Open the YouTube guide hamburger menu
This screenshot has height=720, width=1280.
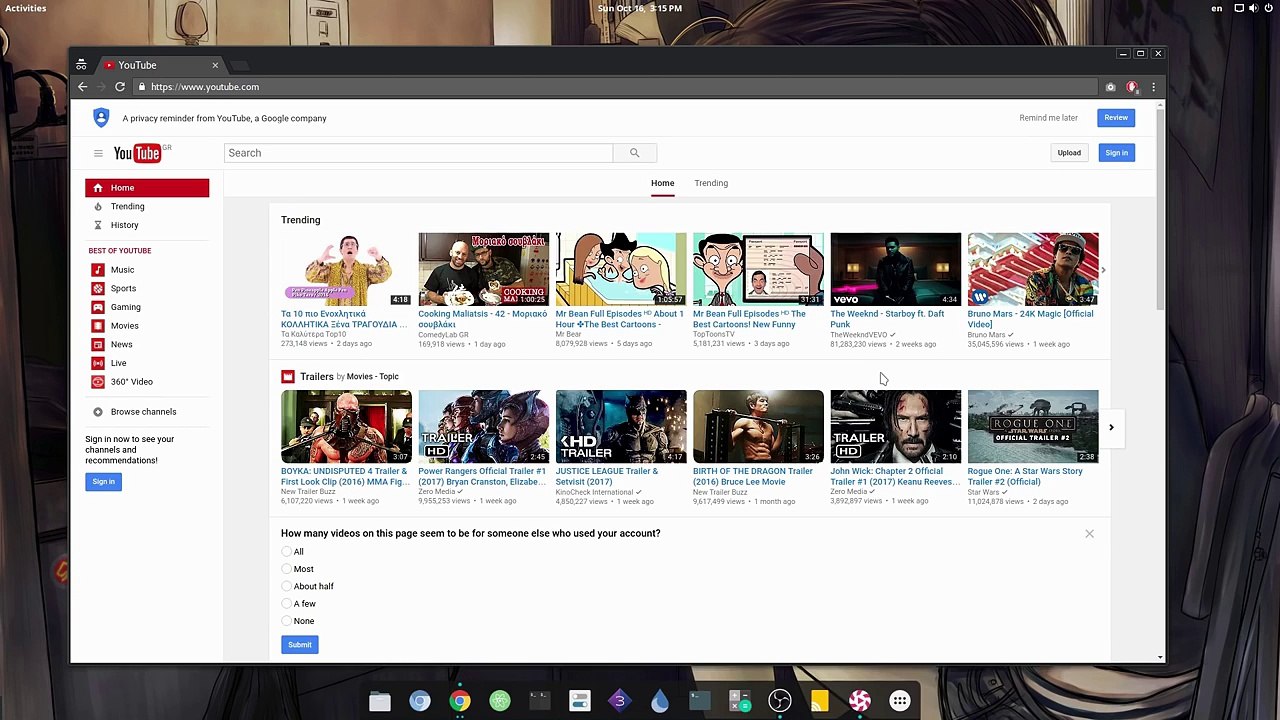[98, 153]
